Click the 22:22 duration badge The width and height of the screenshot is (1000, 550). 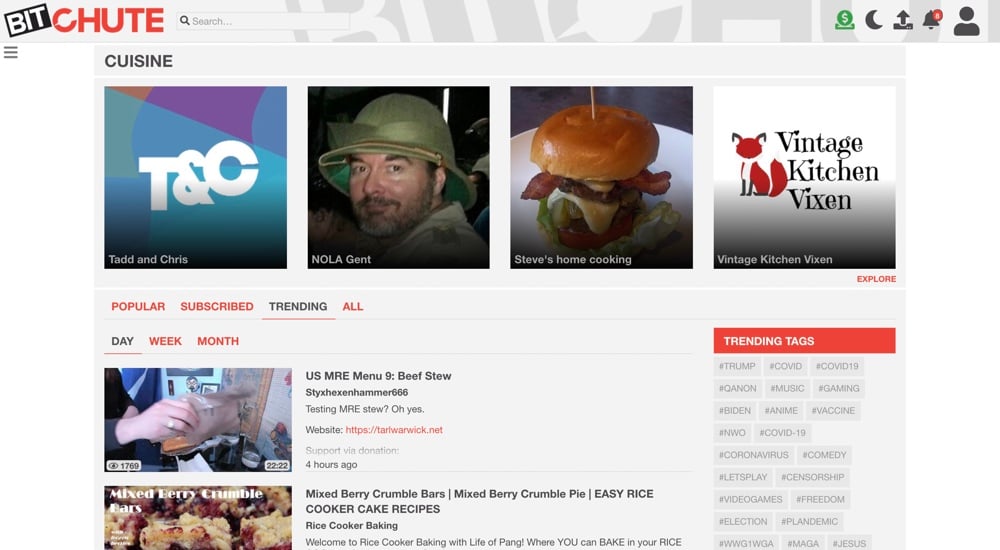pyautogui.click(x=277, y=466)
